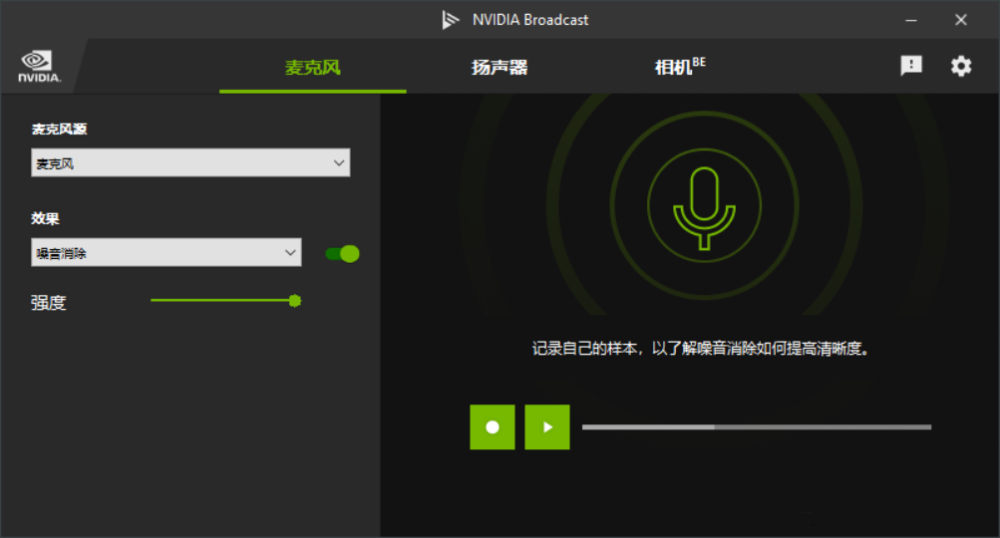Click the 强度 slider handle

(x=295, y=301)
